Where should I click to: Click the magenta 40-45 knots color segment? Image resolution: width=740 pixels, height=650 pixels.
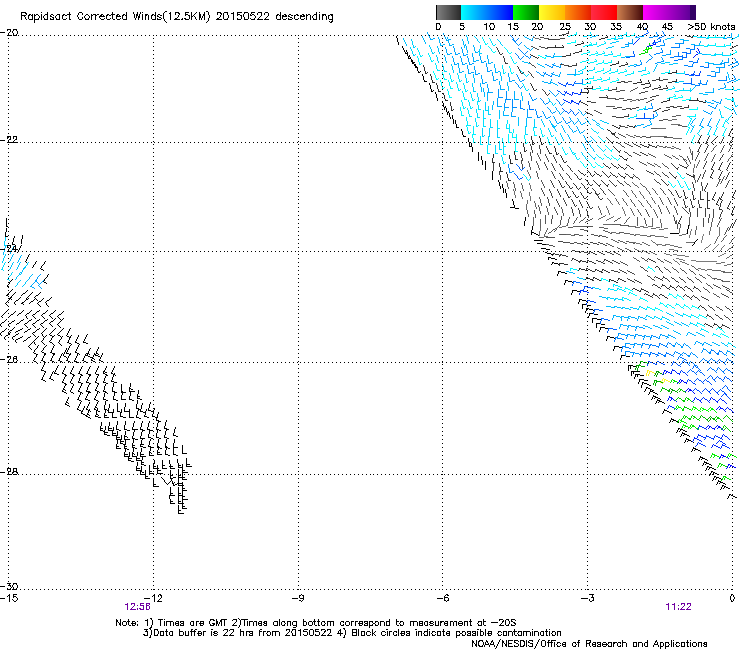(x=656, y=12)
